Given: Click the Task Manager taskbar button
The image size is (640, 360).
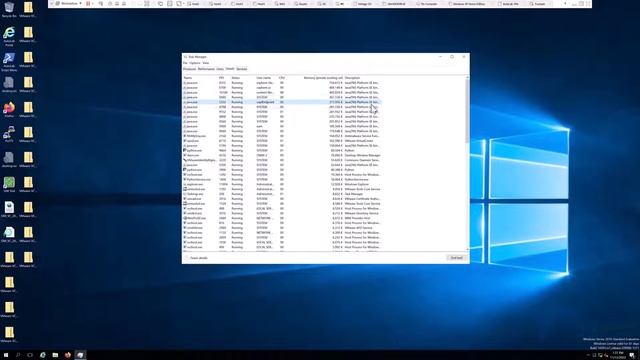Looking at the screenshot, I should (x=80, y=355).
